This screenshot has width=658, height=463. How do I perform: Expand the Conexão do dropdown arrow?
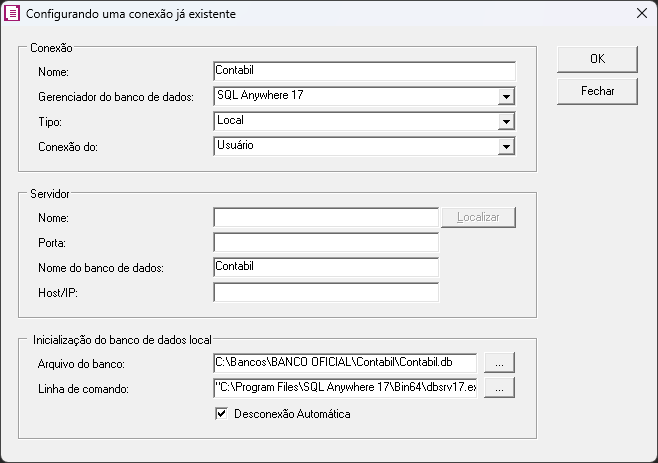click(506, 146)
